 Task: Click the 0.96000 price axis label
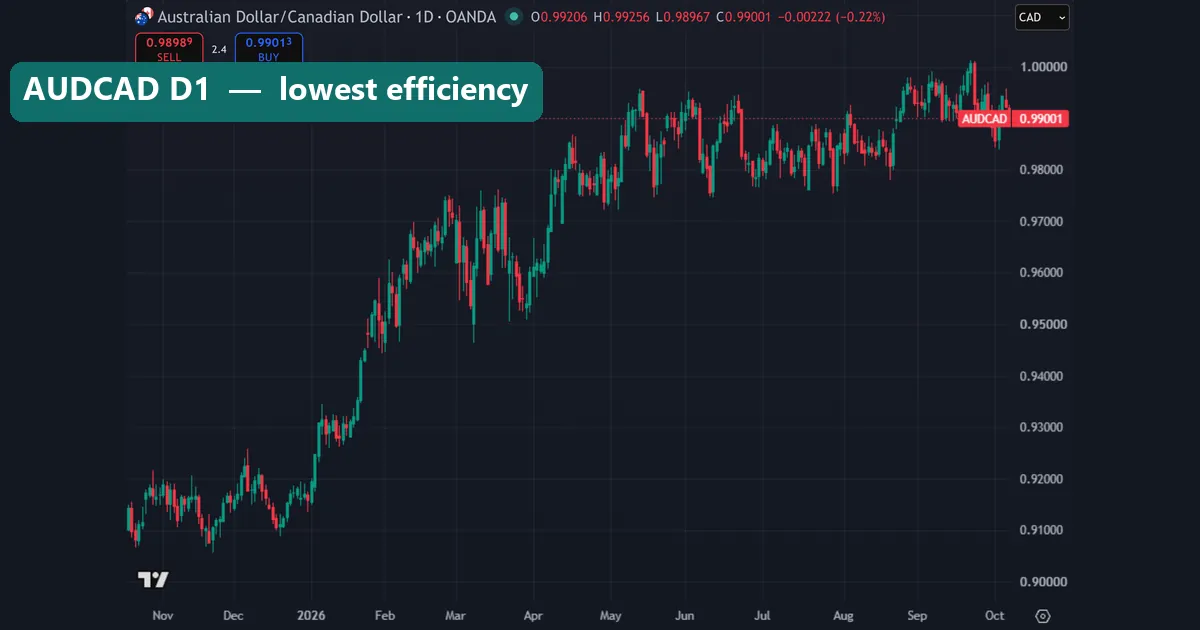[x=1041, y=273]
